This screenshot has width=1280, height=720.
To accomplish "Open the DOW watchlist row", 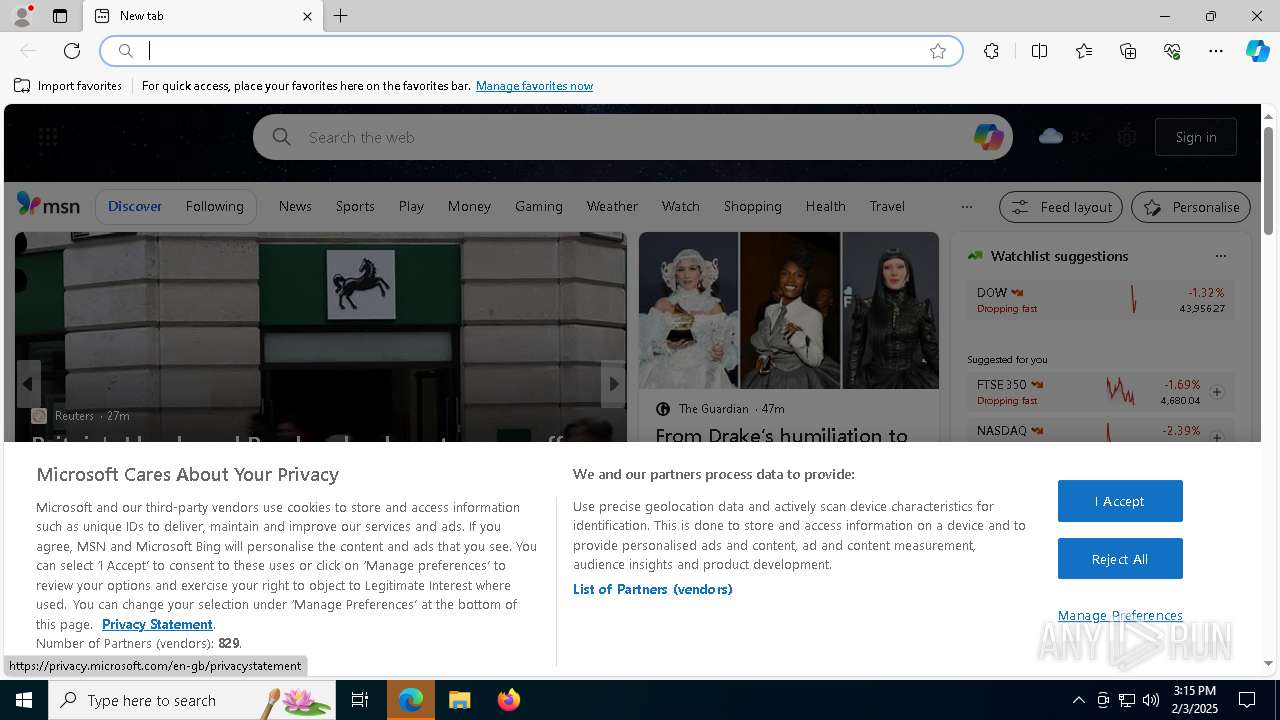I will [1100, 300].
